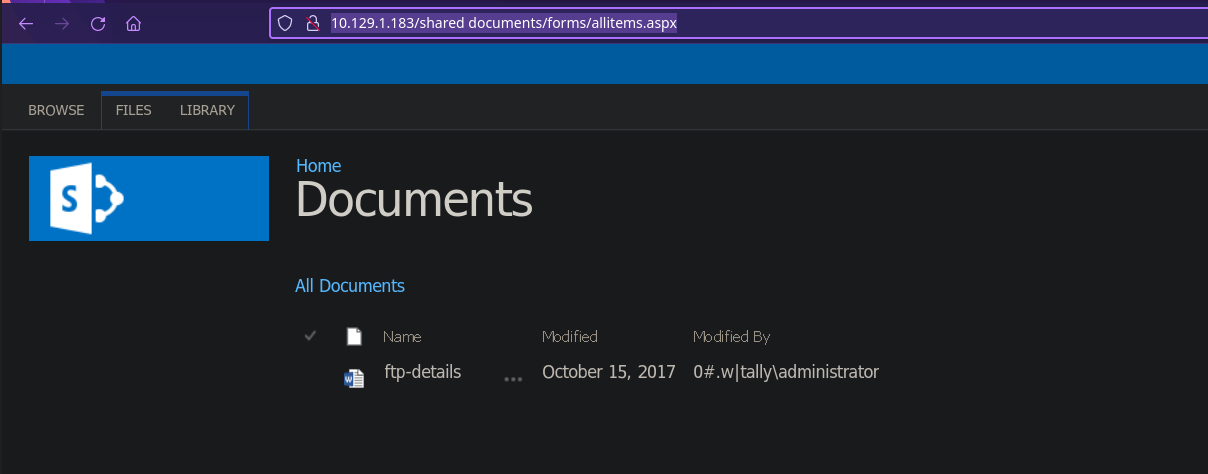1208x474 pixels.
Task: Sort by the Modified column header
Action: coord(569,337)
